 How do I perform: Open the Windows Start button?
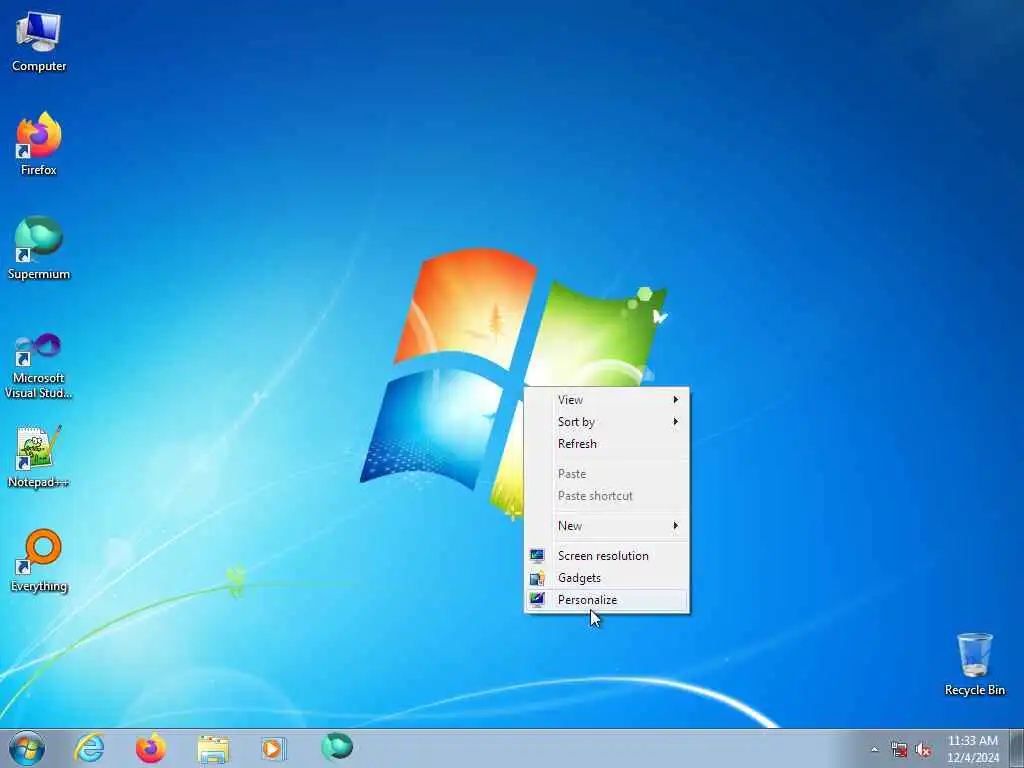tap(27, 748)
